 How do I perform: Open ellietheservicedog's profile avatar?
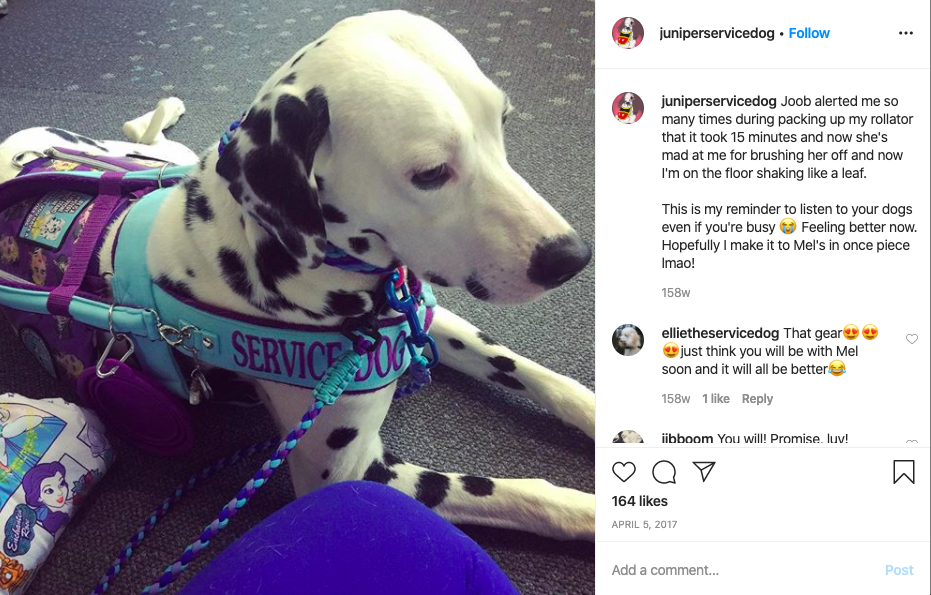pyautogui.click(x=628, y=340)
